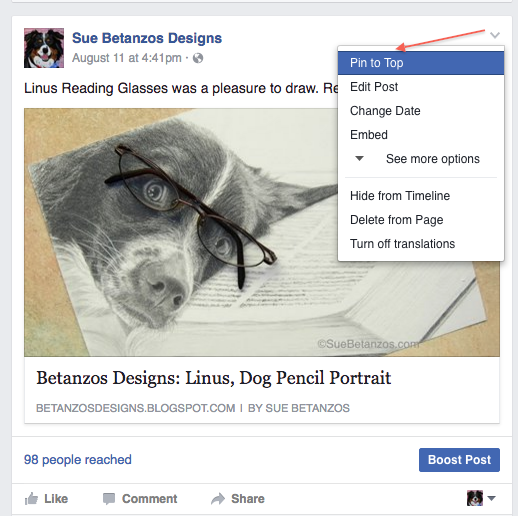Click the Boost Post button
The width and height of the screenshot is (518, 516).
click(x=459, y=460)
